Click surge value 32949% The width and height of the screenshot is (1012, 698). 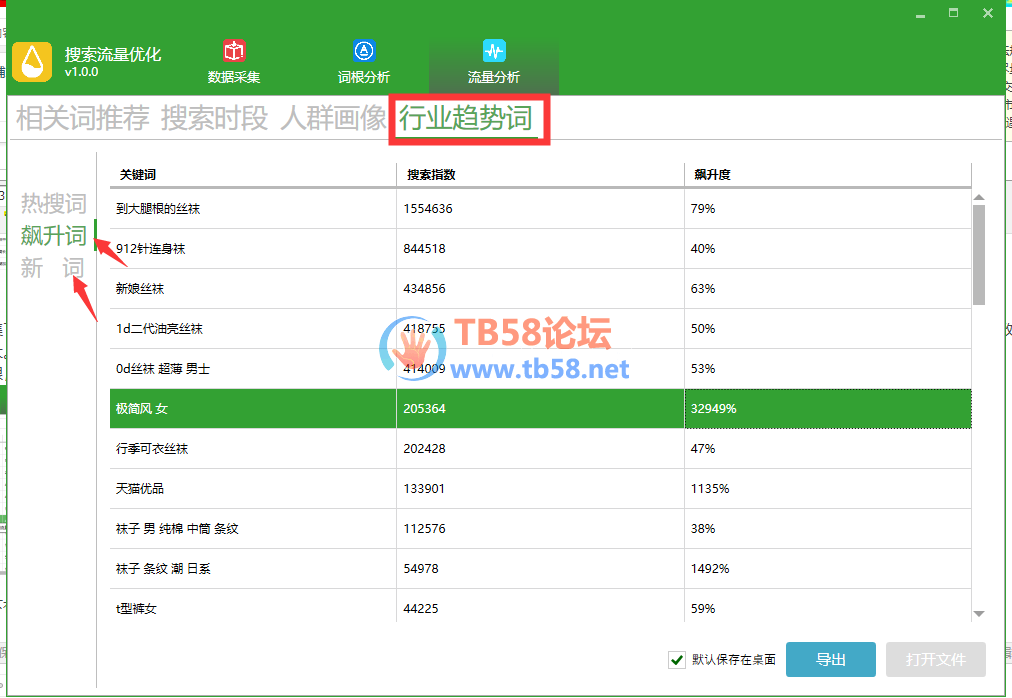click(x=713, y=409)
